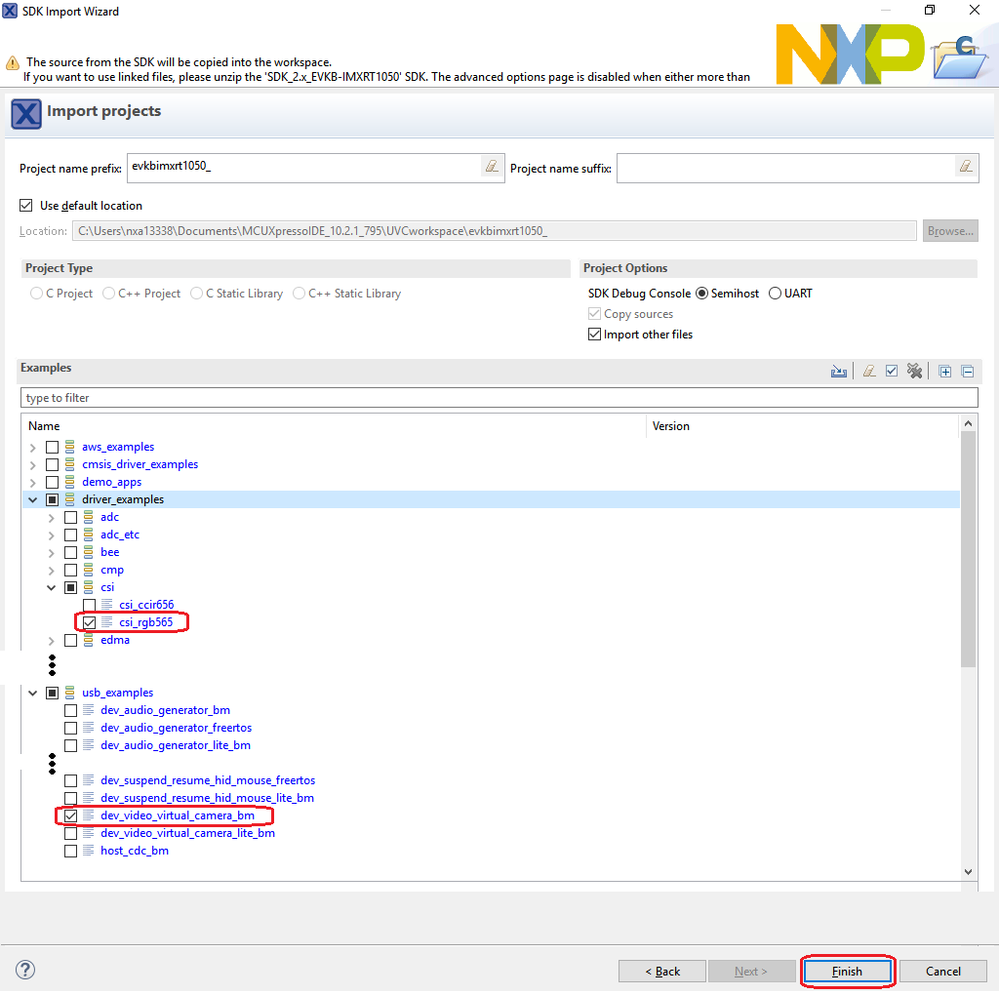Click the import-from-file icon in Examples toolbar
This screenshot has width=999, height=991.
pyautogui.click(x=838, y=372)
